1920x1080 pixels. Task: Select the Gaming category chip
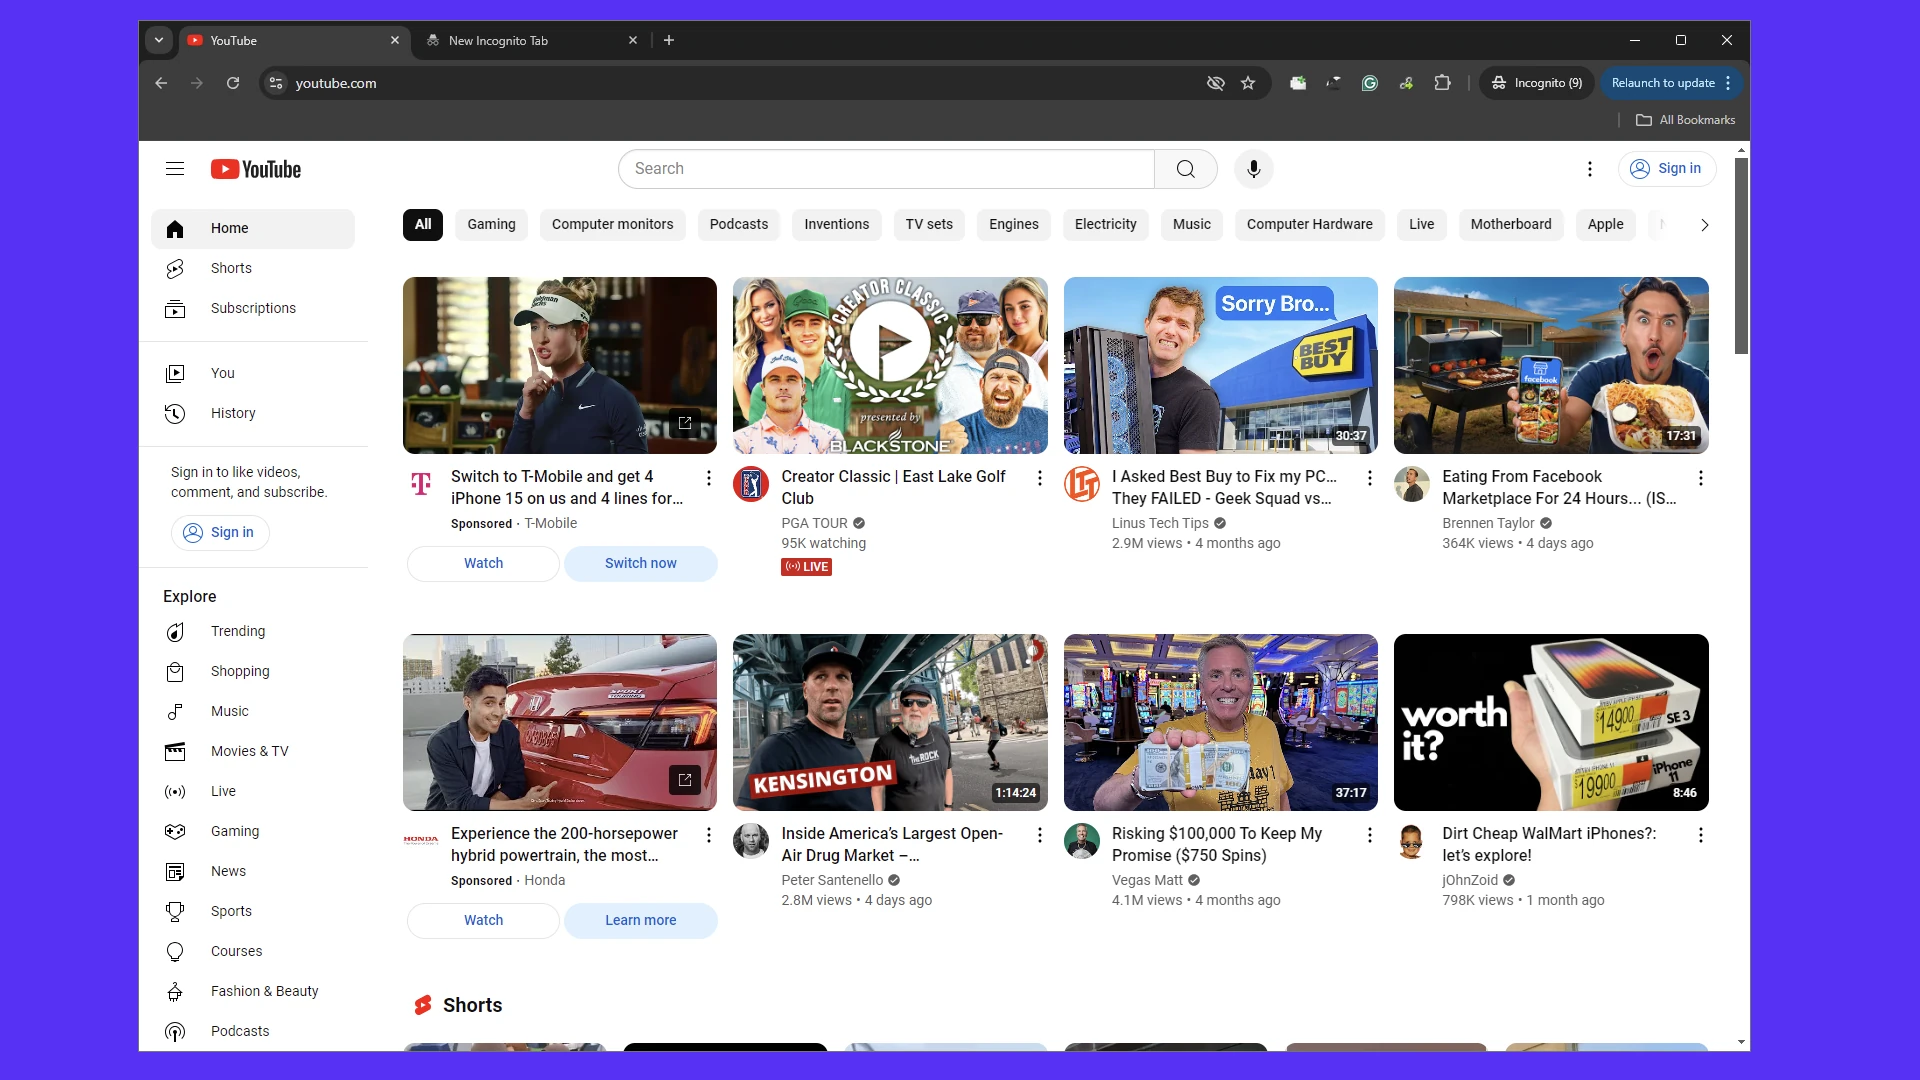[x=491, y=224]
